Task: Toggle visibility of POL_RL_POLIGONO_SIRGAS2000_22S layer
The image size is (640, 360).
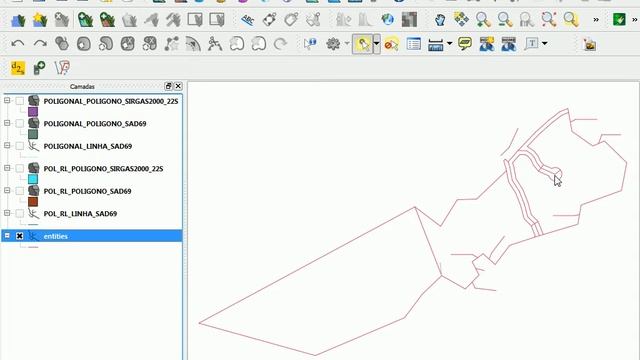Action: (20, 168)
